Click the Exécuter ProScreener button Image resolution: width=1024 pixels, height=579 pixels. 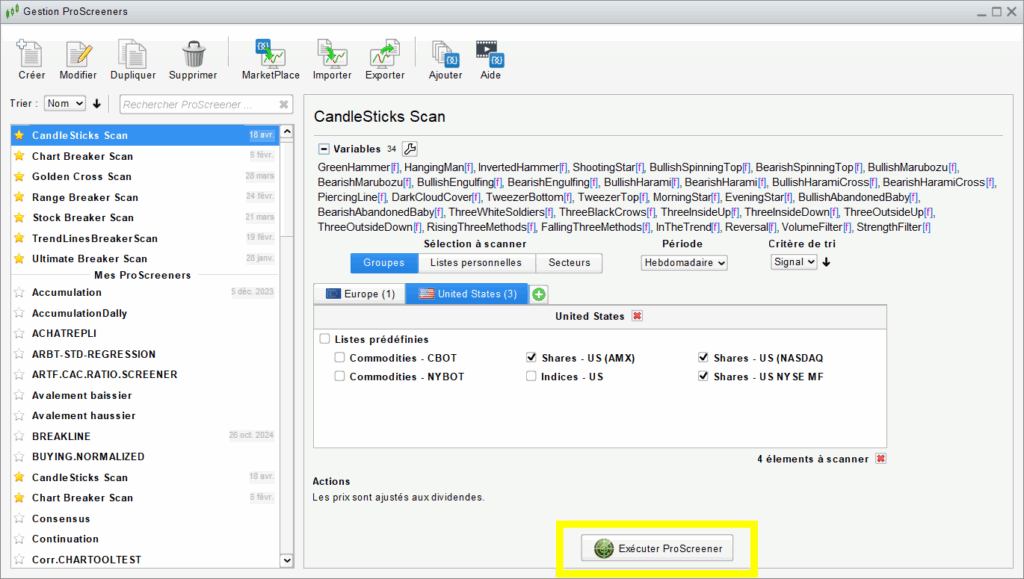(x=657, y=548)
